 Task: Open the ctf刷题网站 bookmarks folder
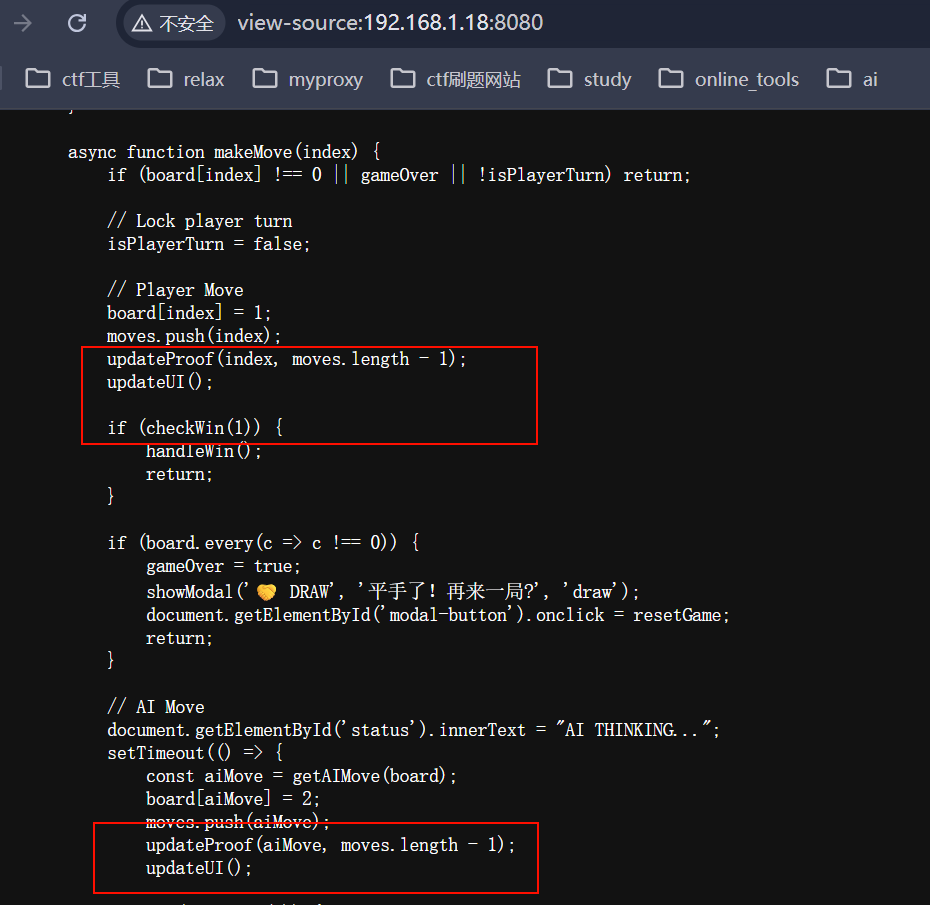(x=456, y=79)
